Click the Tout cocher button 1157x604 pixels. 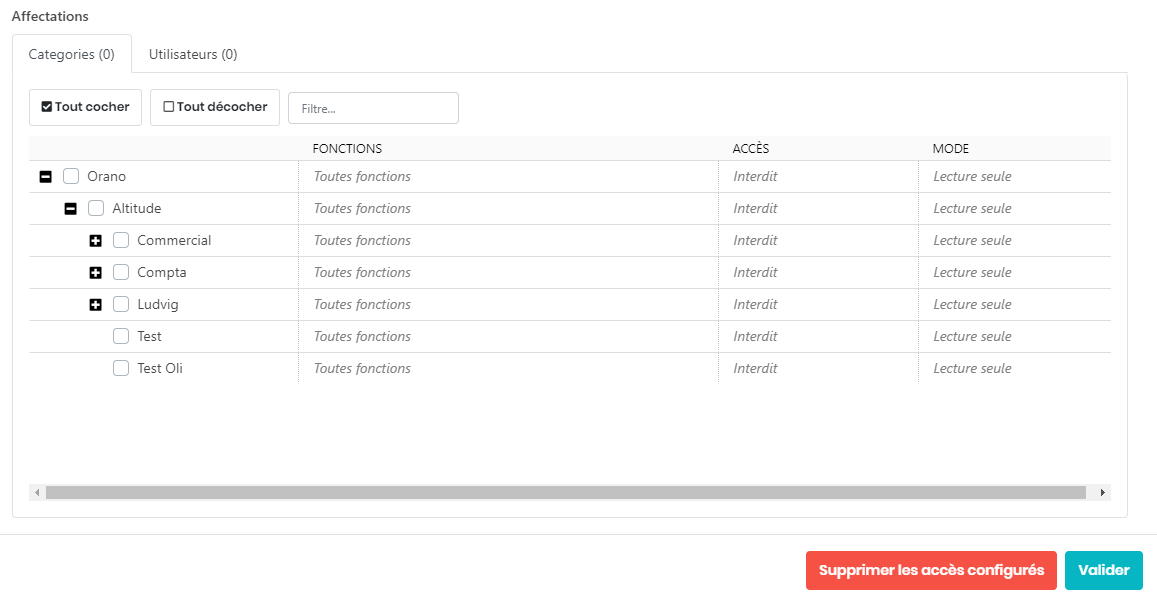coord(85,107)
